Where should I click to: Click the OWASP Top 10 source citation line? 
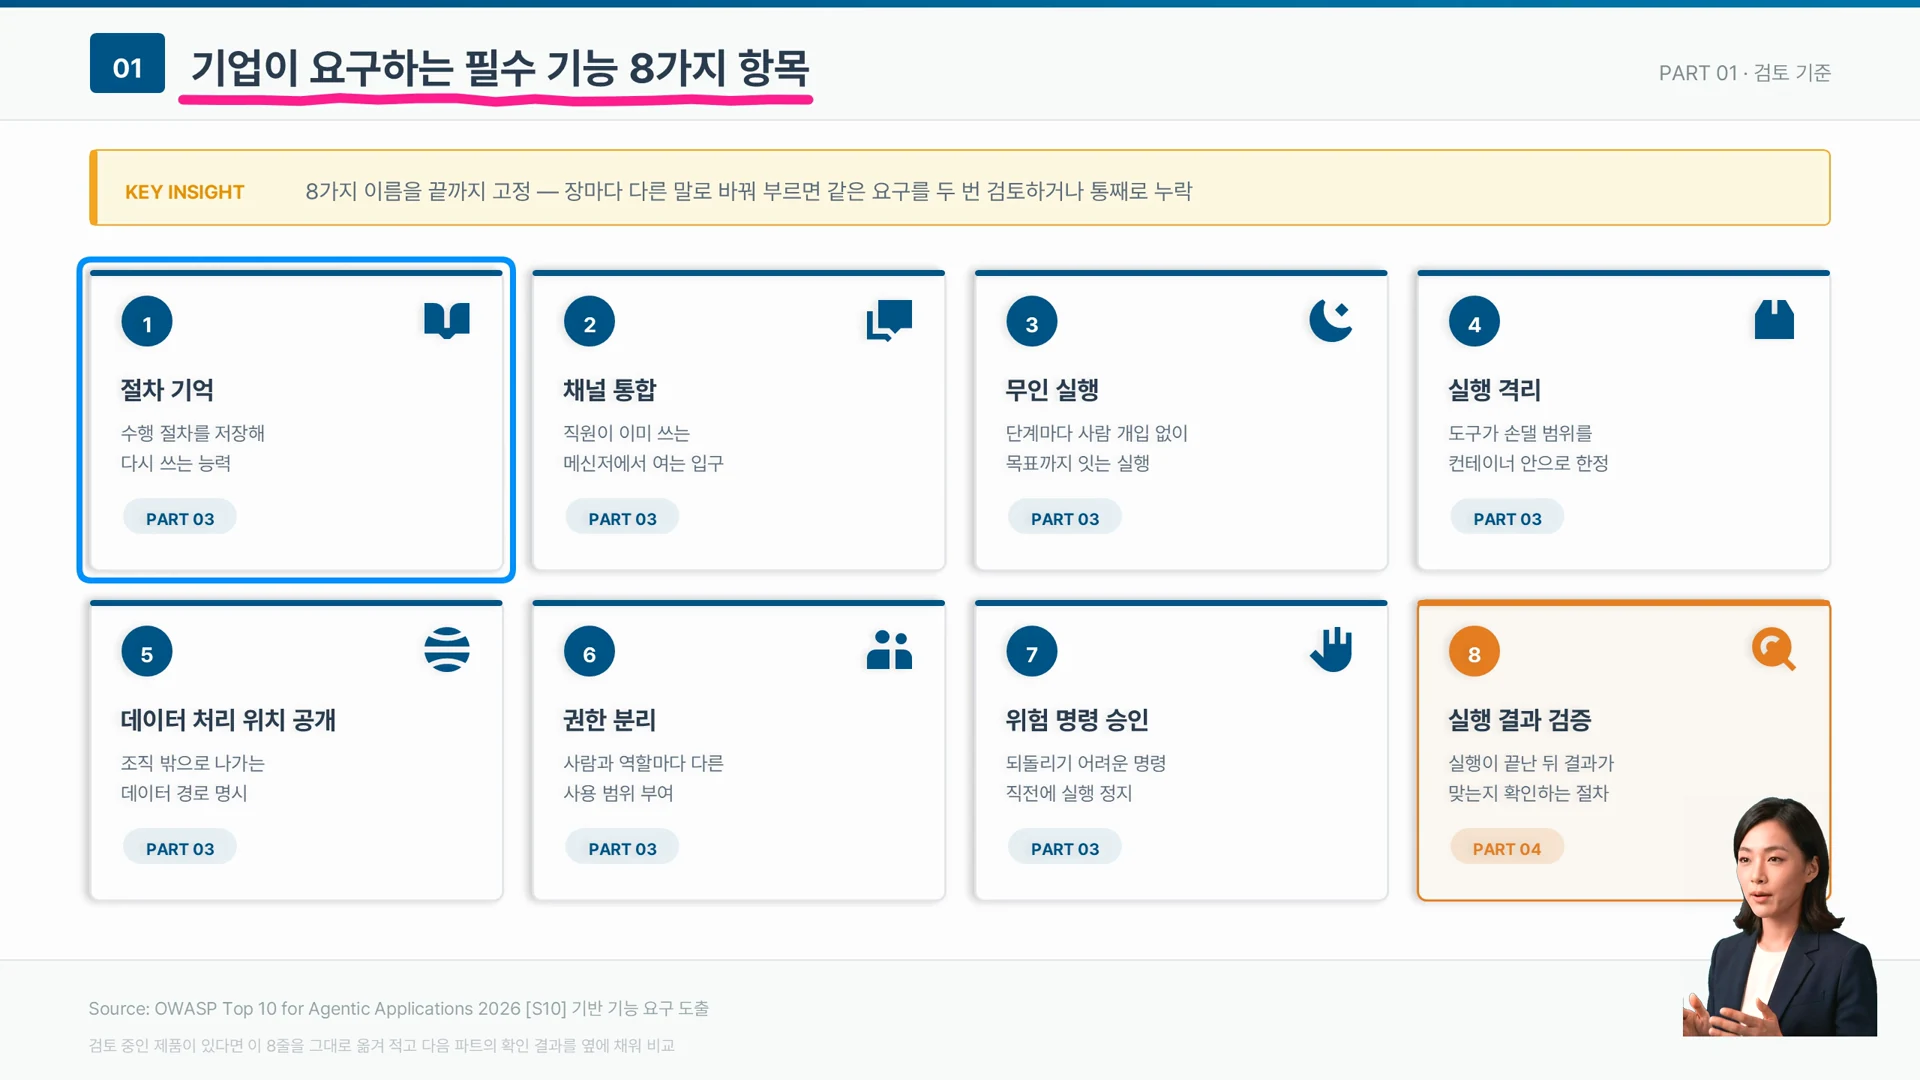398,1008
